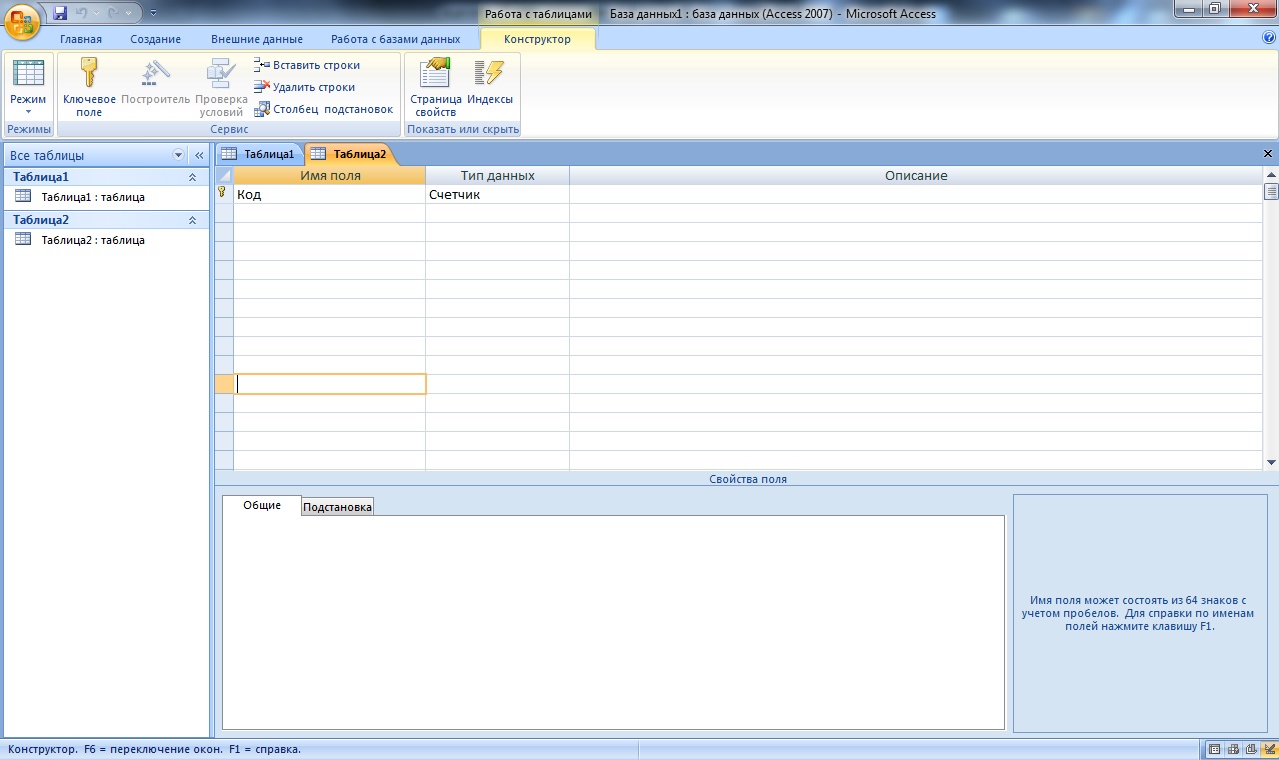
Task: Click the Описание cell in Код row
Action: coord(916,194)
